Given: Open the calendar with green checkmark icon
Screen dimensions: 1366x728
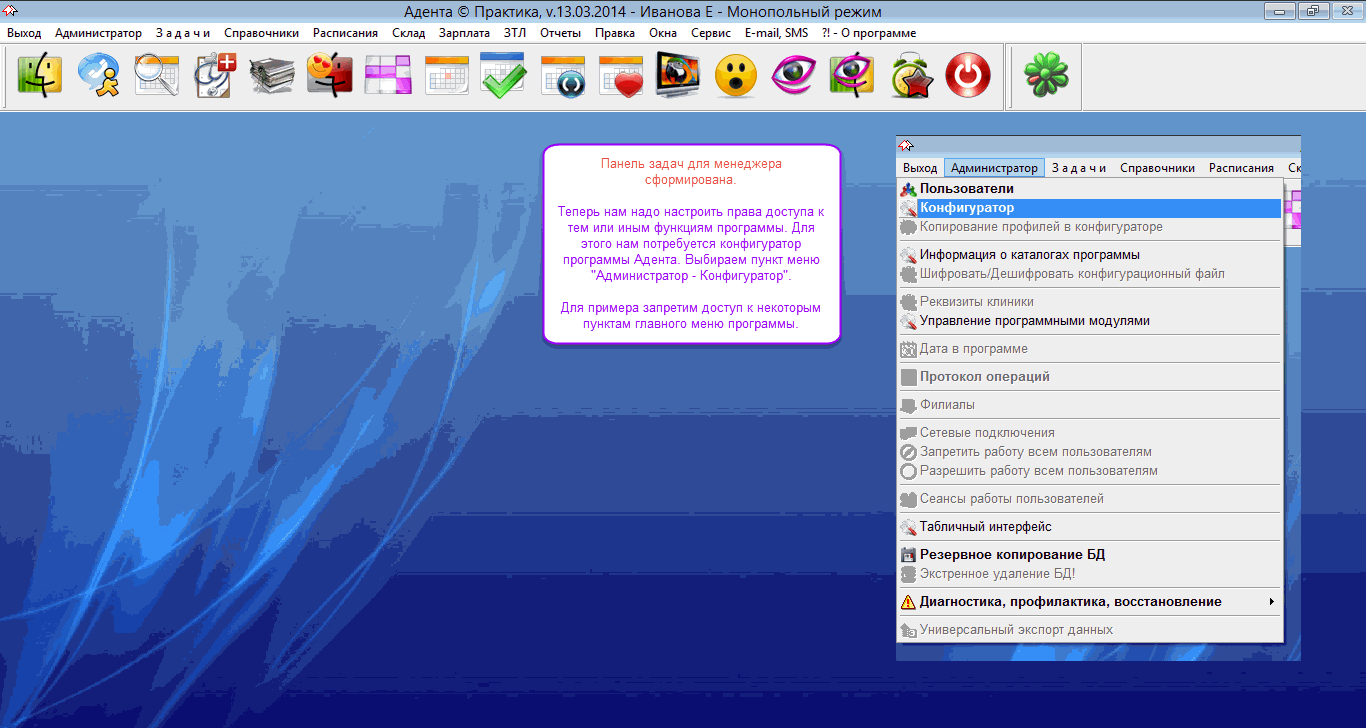Looking at the screenshot, I should 503,75.
